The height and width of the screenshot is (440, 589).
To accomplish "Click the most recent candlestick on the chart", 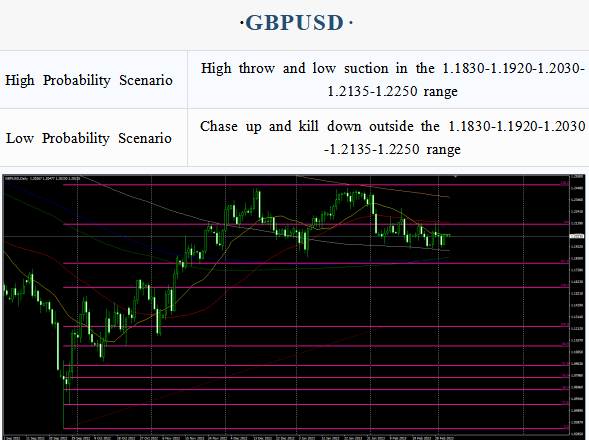I will pos(449,236).
